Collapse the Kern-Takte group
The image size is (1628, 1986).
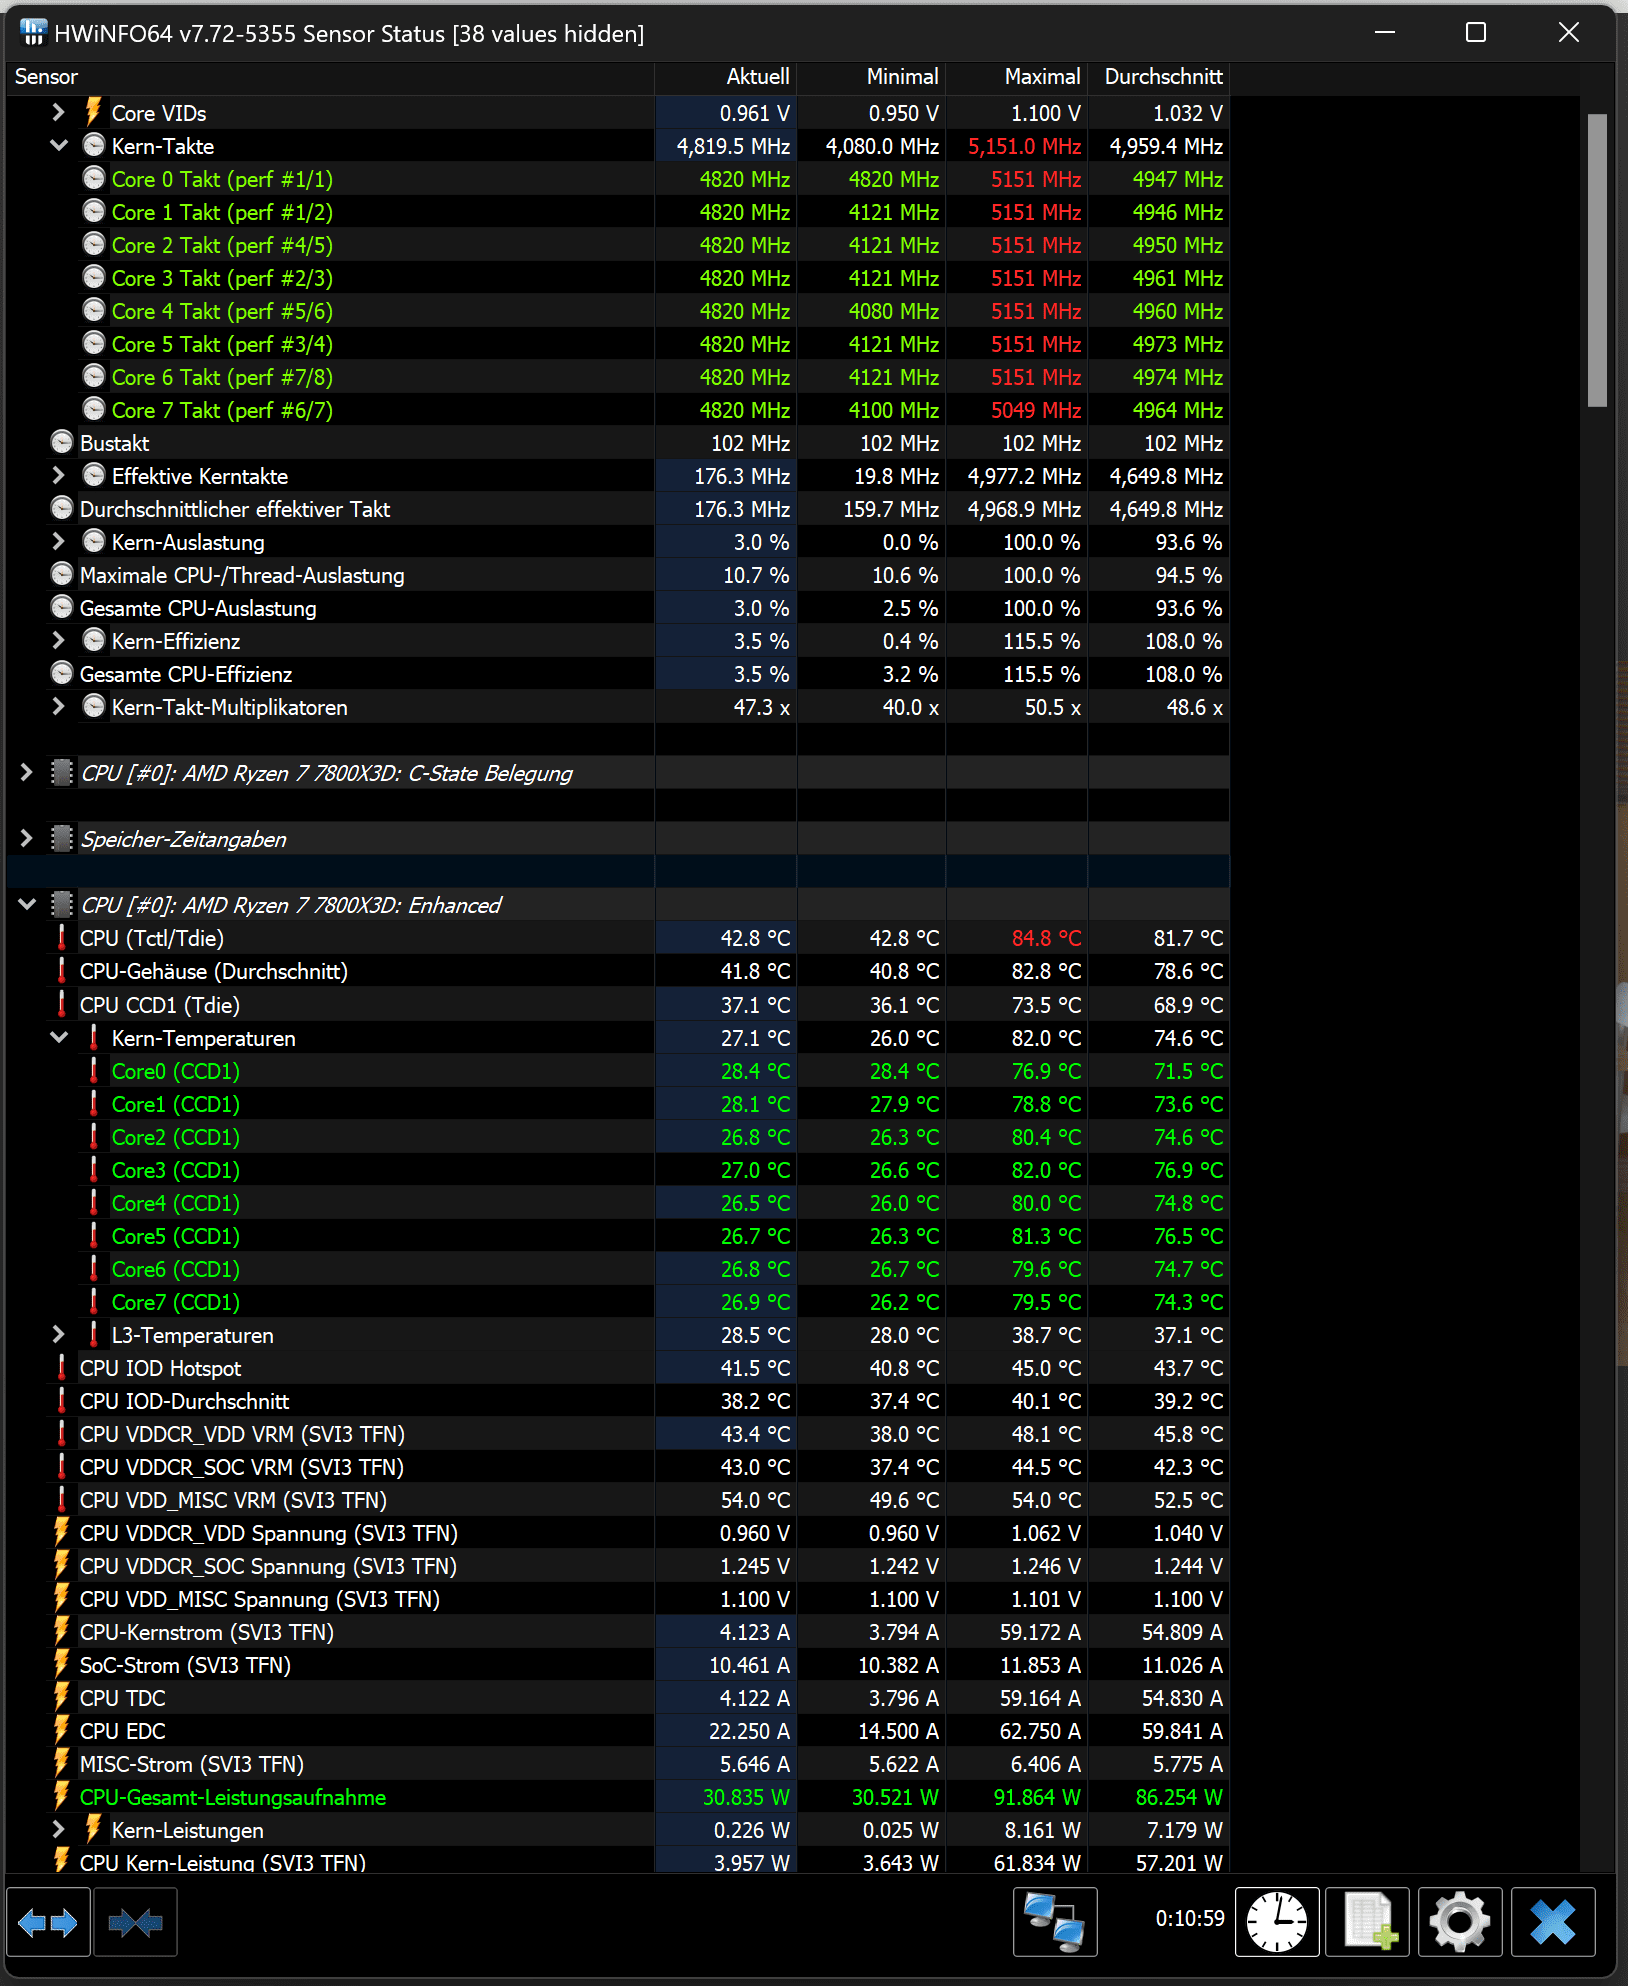[x=58, y=145]
